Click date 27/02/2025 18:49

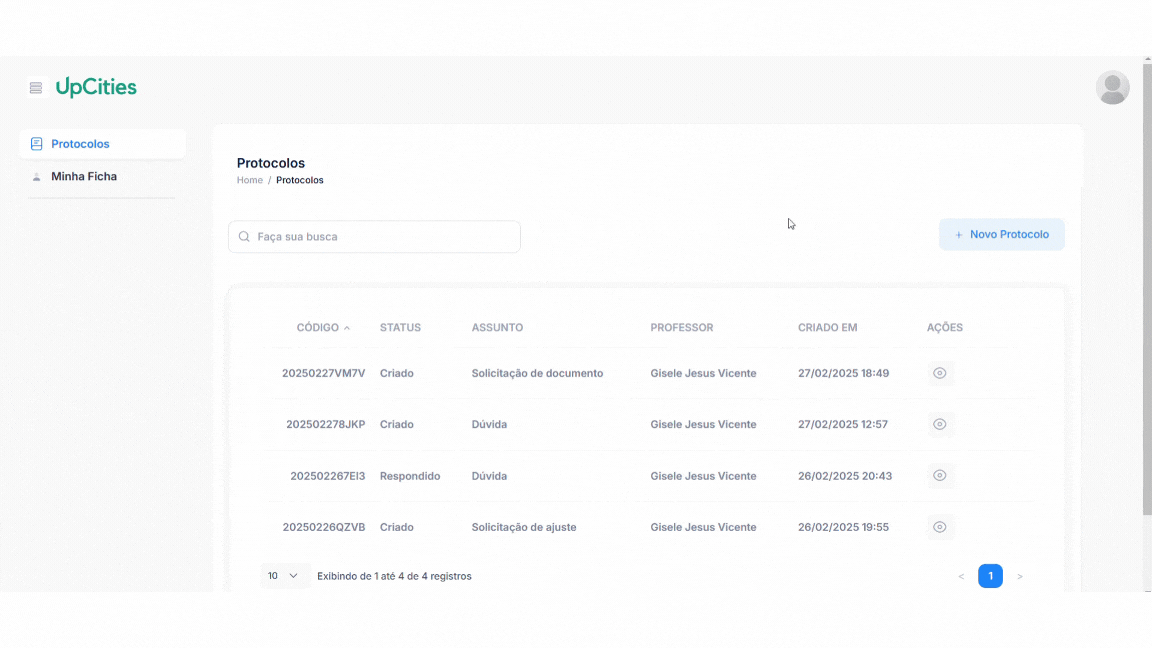click(843, 373)
